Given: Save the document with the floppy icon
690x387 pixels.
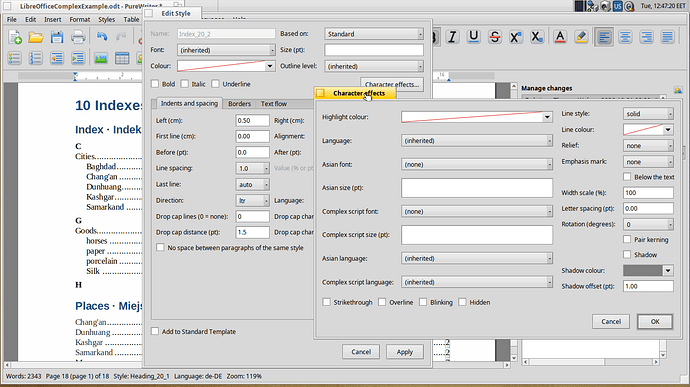Looking at the screenshot, I should pyautogui.click(x=57, y=37).
